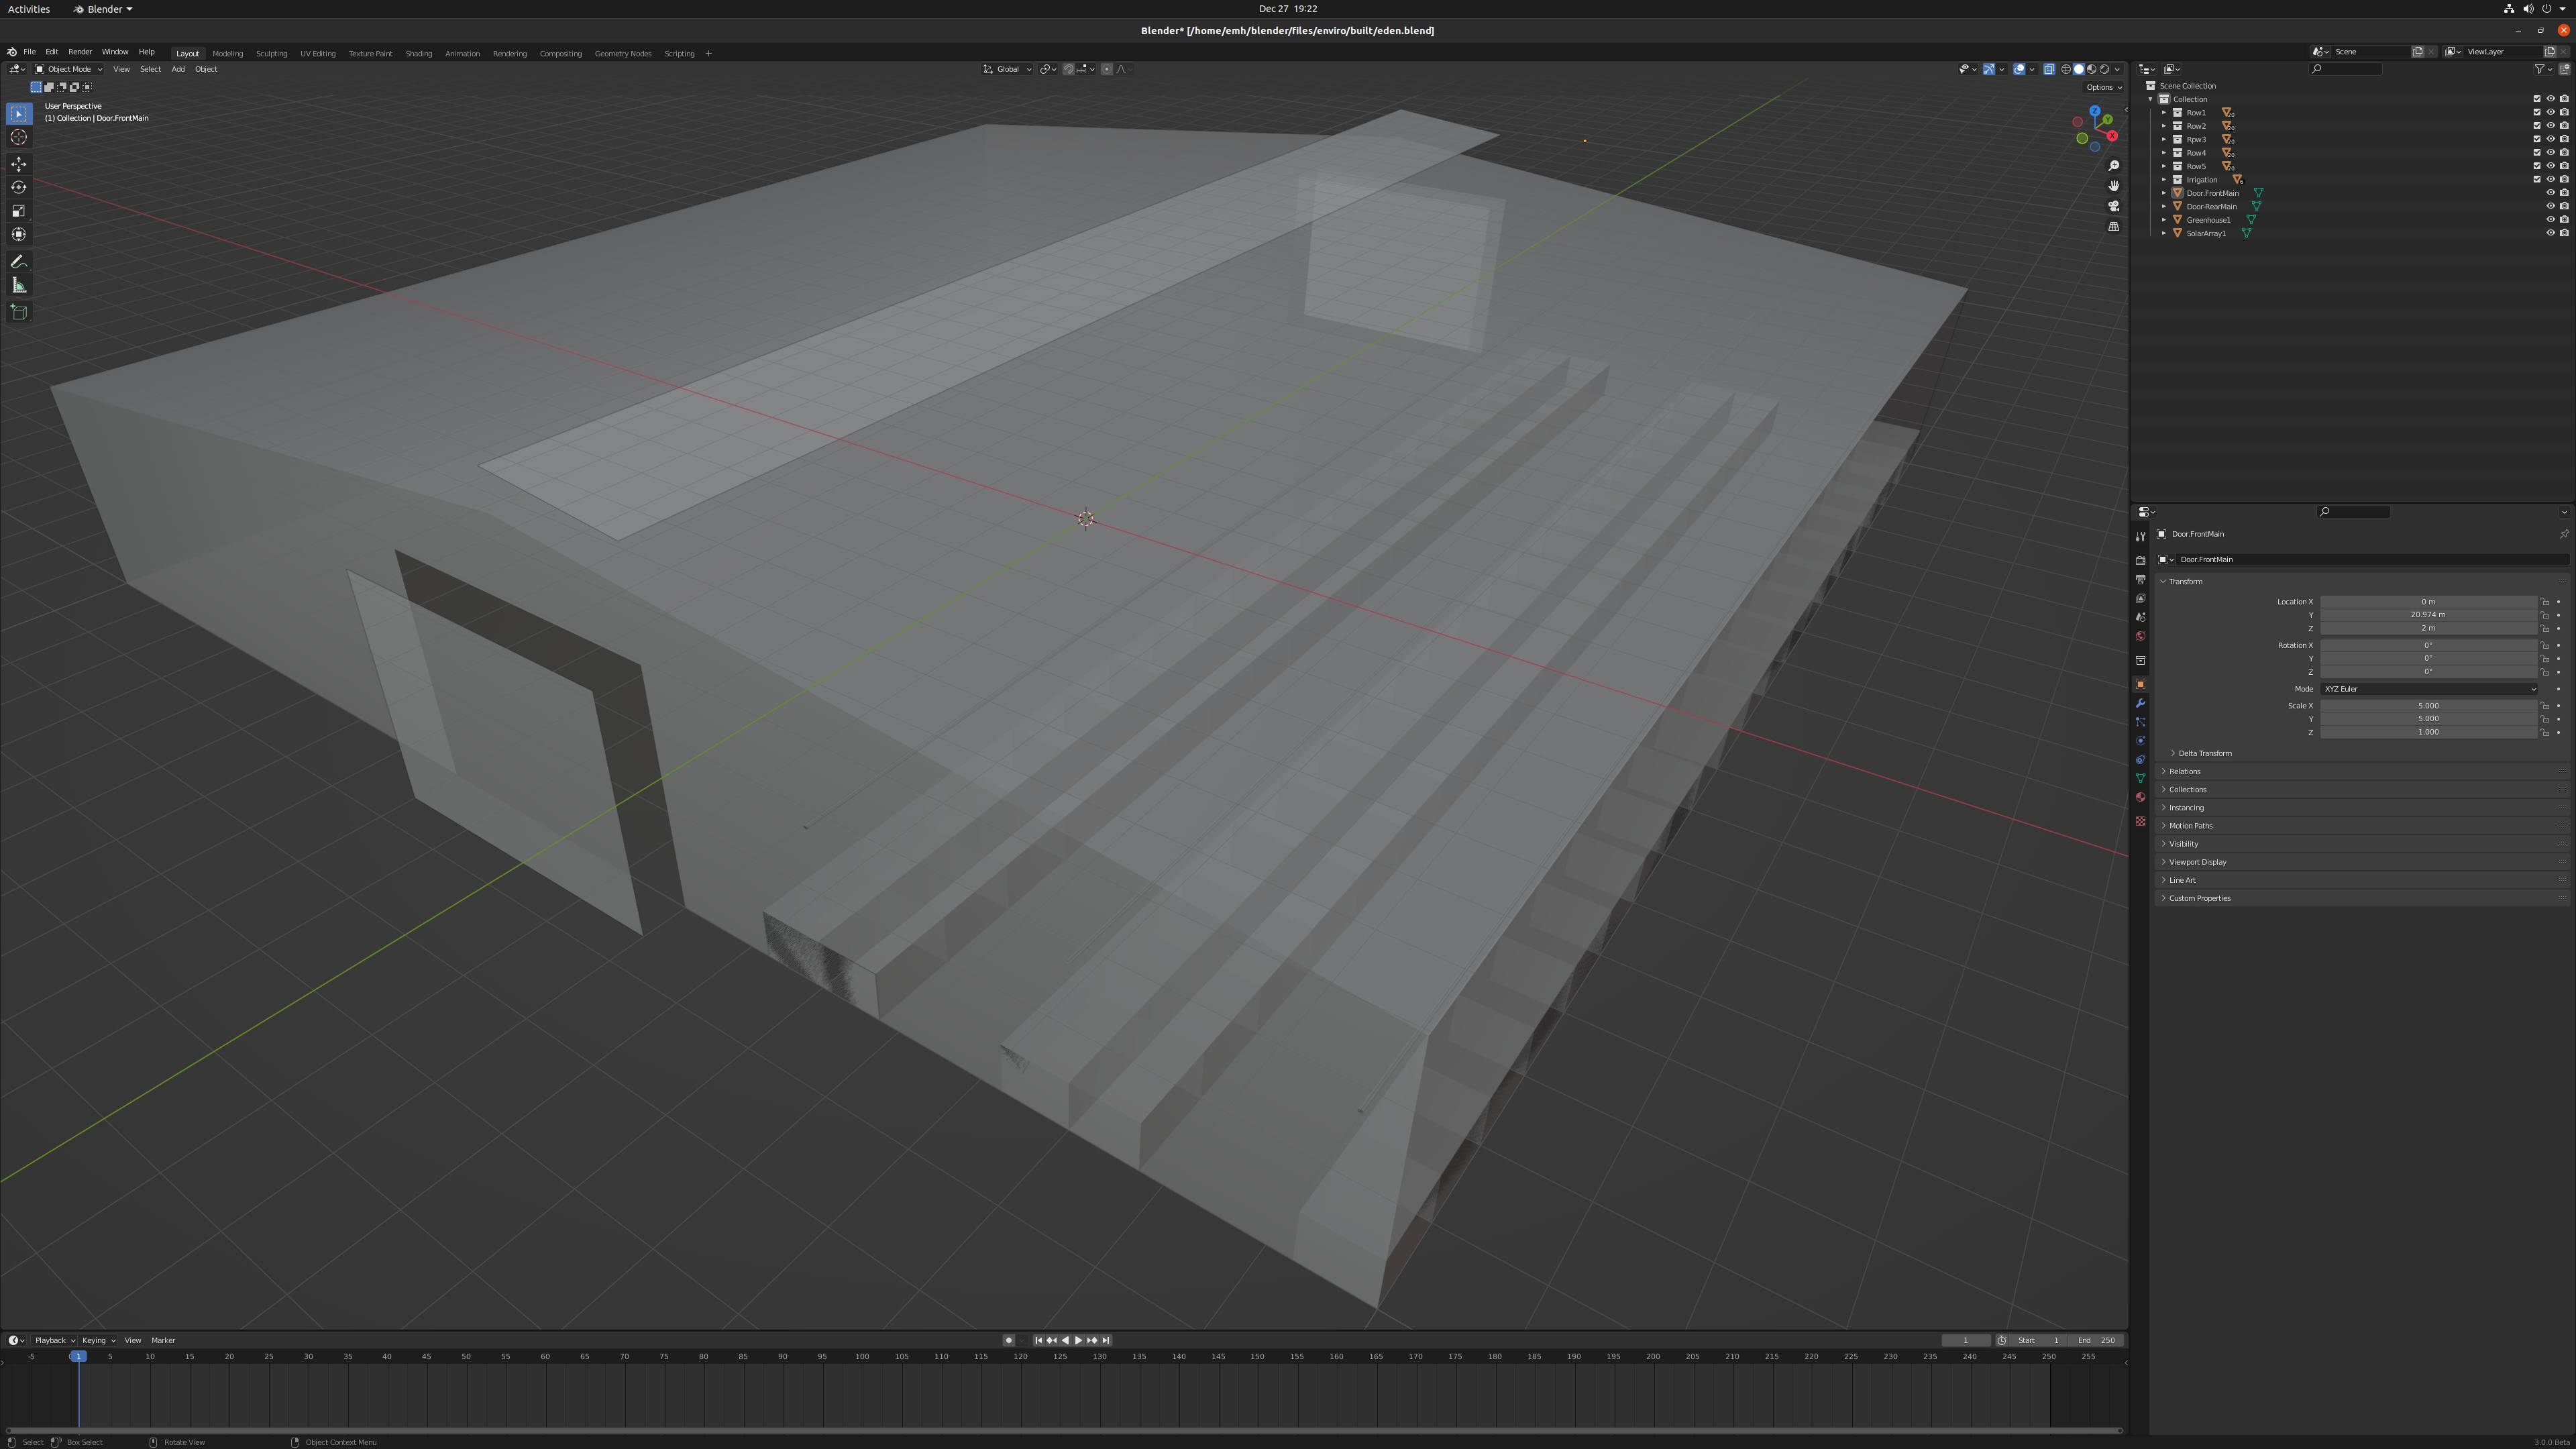Viewport: 2576px width, 1449px height.
Task: Open the Keying popover in timeline
Action: pyautogui.click(x=98, y=1340)
